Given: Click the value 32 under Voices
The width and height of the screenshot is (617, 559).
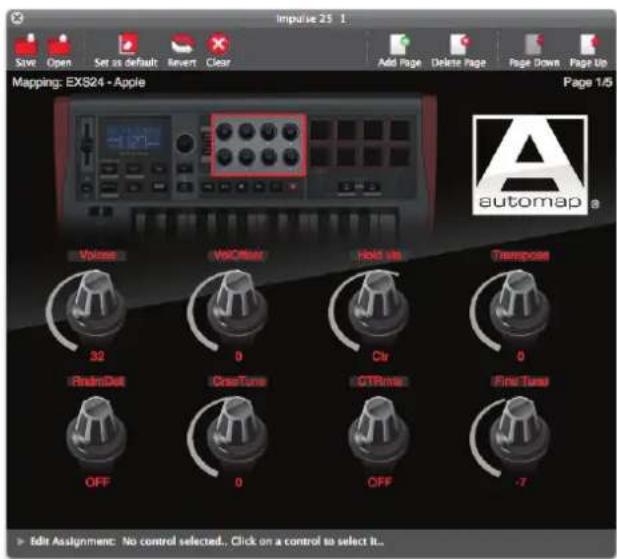Looking at the screenshot, I should point(97,356).
